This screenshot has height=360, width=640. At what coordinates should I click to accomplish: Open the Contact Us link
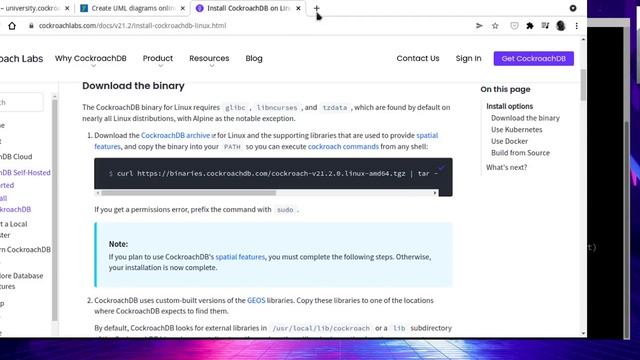click(418, 58)
